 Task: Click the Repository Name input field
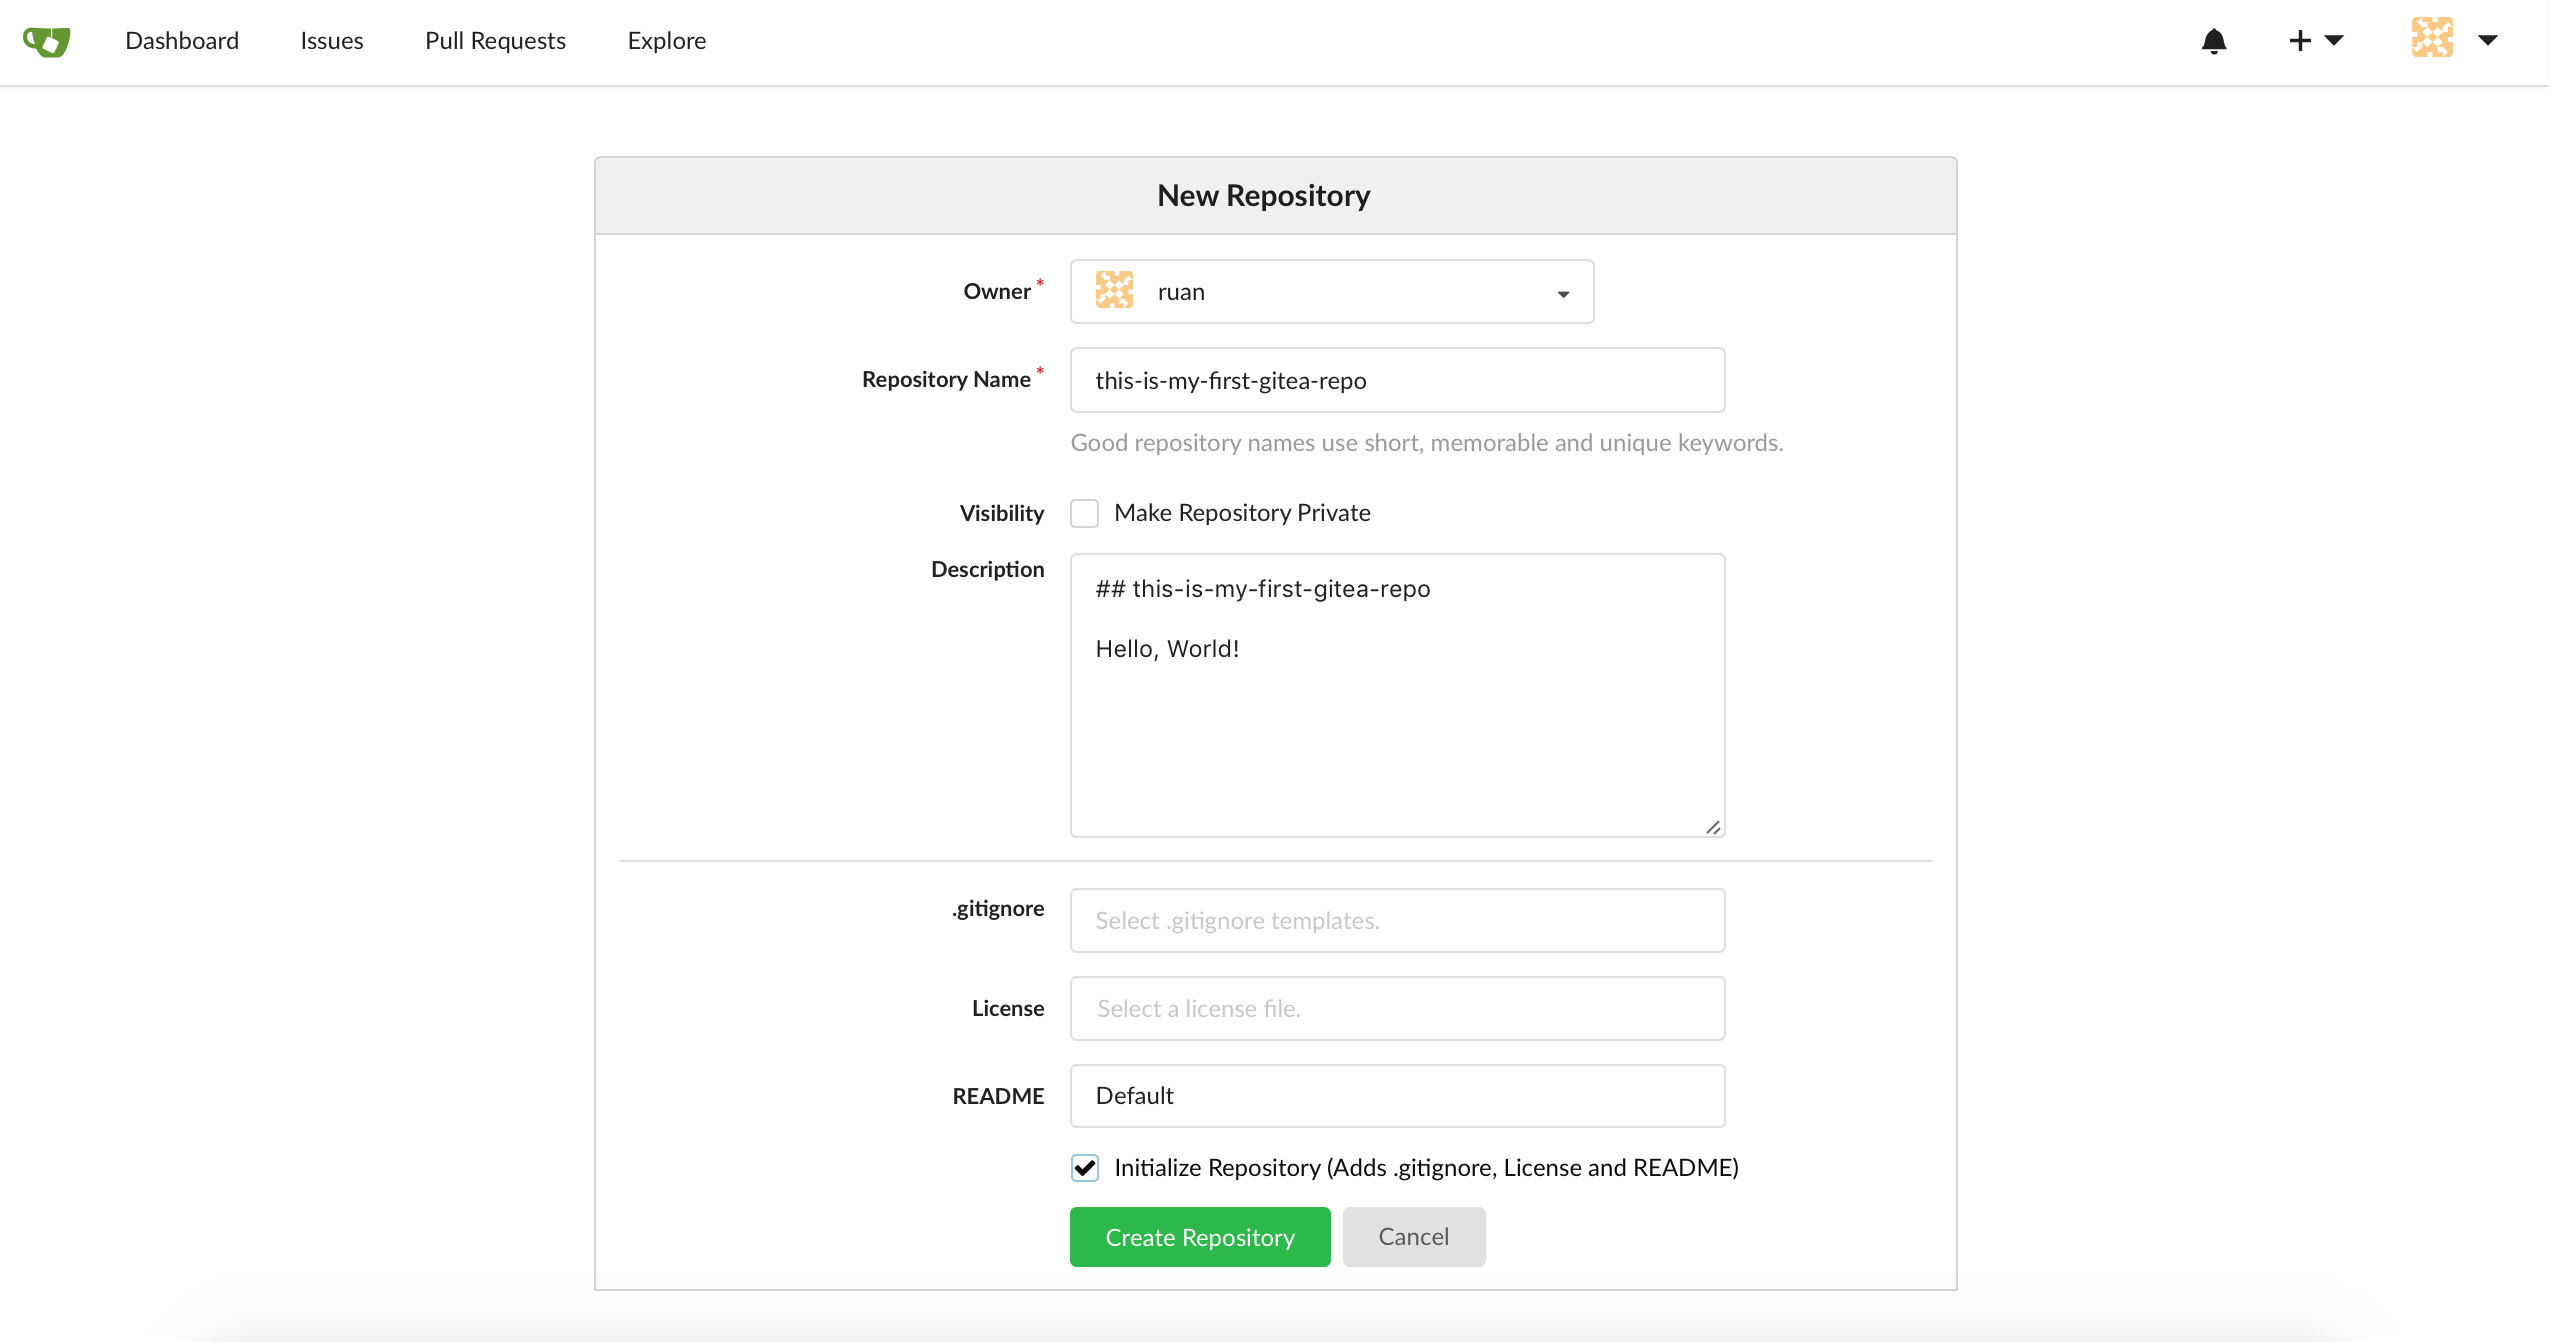pos(1397,380)
